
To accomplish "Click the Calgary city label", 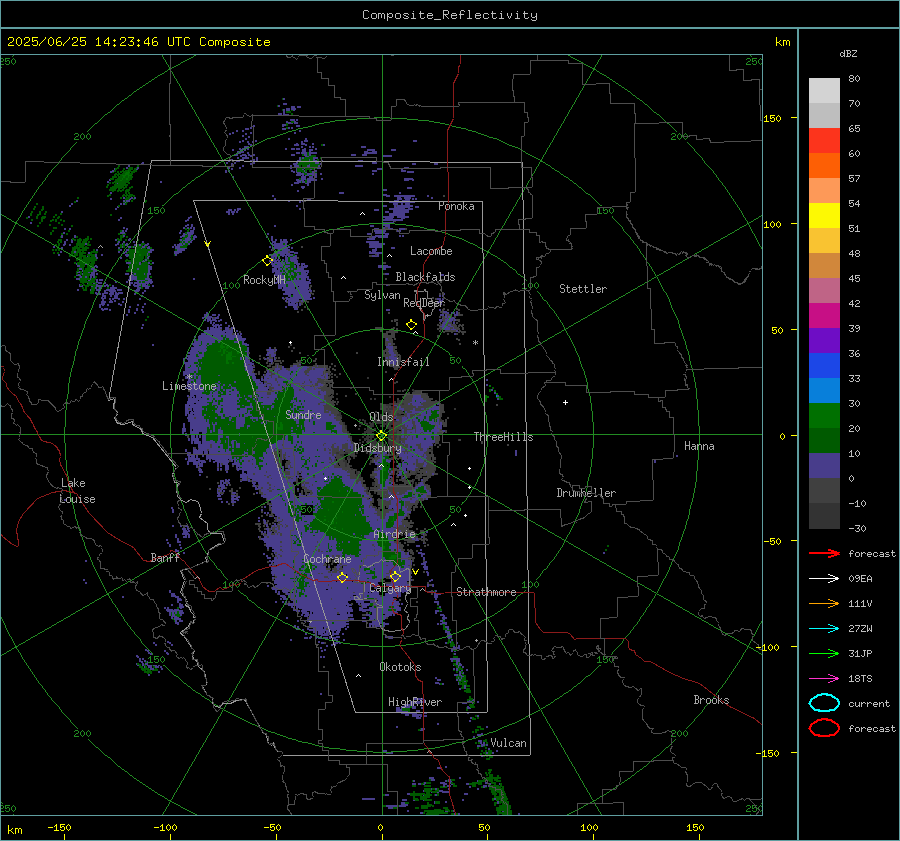I will point(390,588).
